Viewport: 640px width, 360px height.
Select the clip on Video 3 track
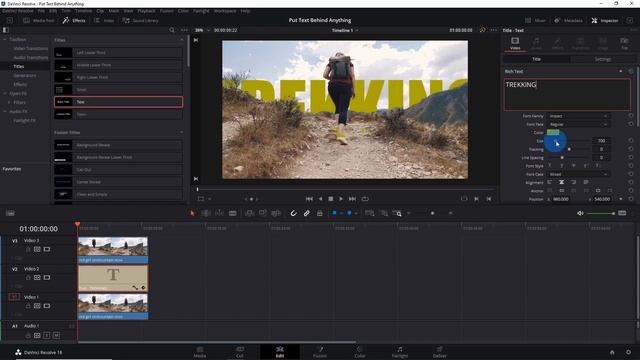113,250
